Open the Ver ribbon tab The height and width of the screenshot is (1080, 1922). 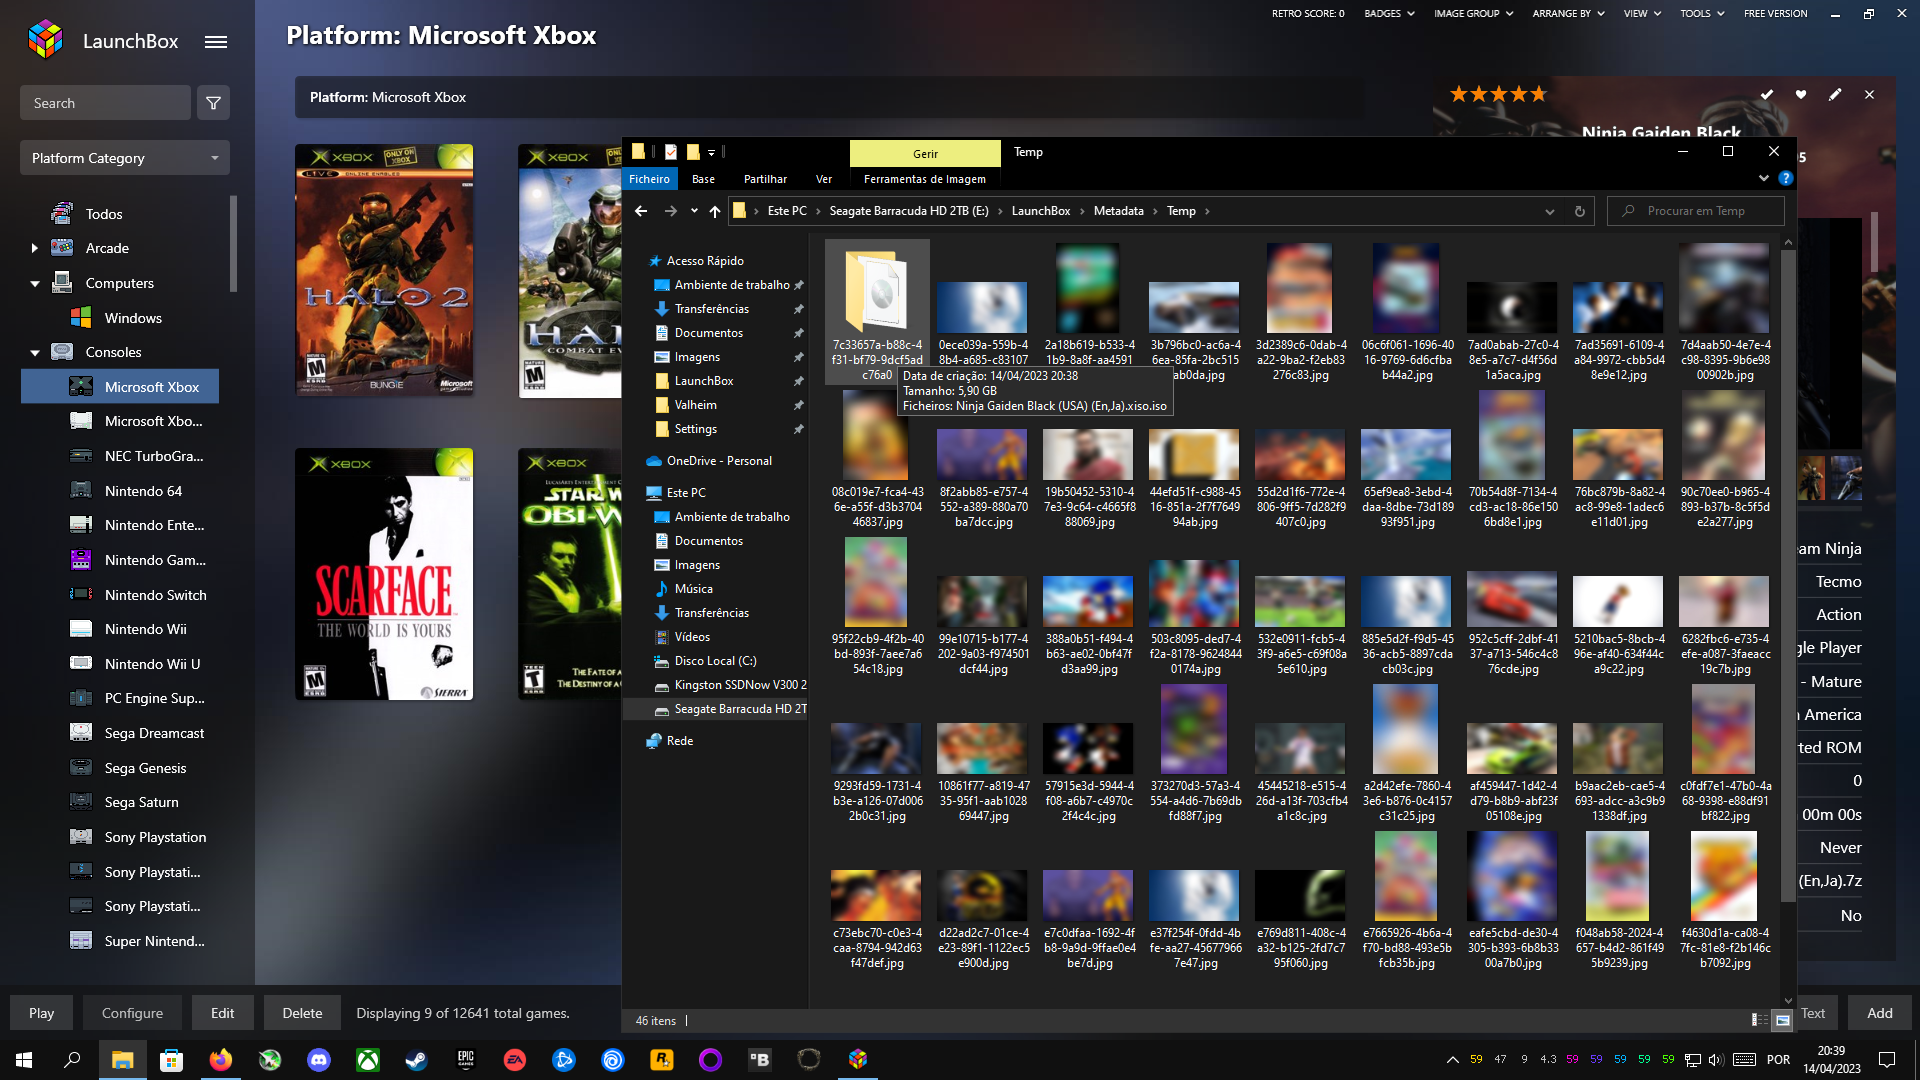click(x=824, y=179)
